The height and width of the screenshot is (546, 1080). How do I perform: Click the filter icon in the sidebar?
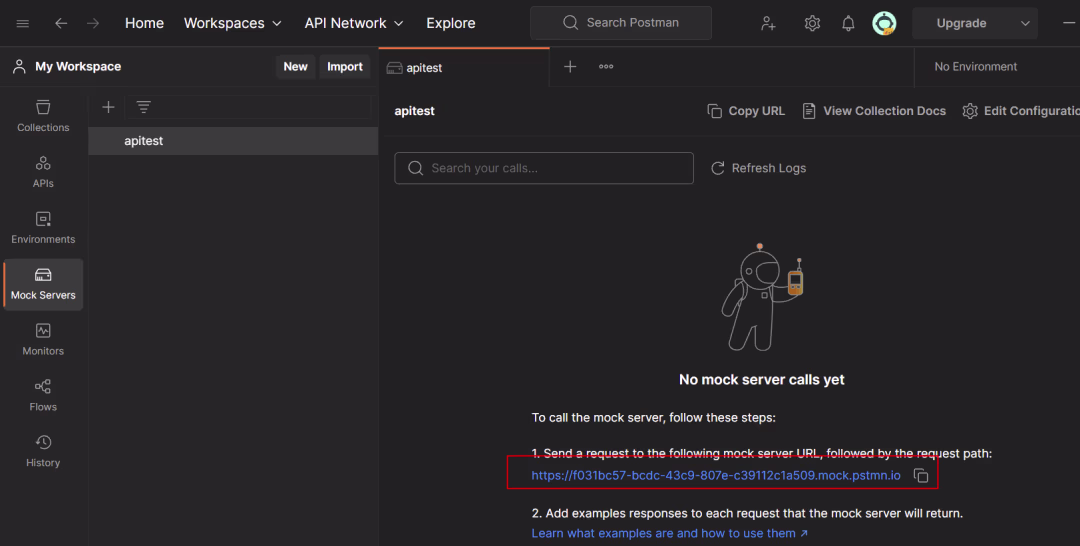pyautogui.click(x=143, y=107)
